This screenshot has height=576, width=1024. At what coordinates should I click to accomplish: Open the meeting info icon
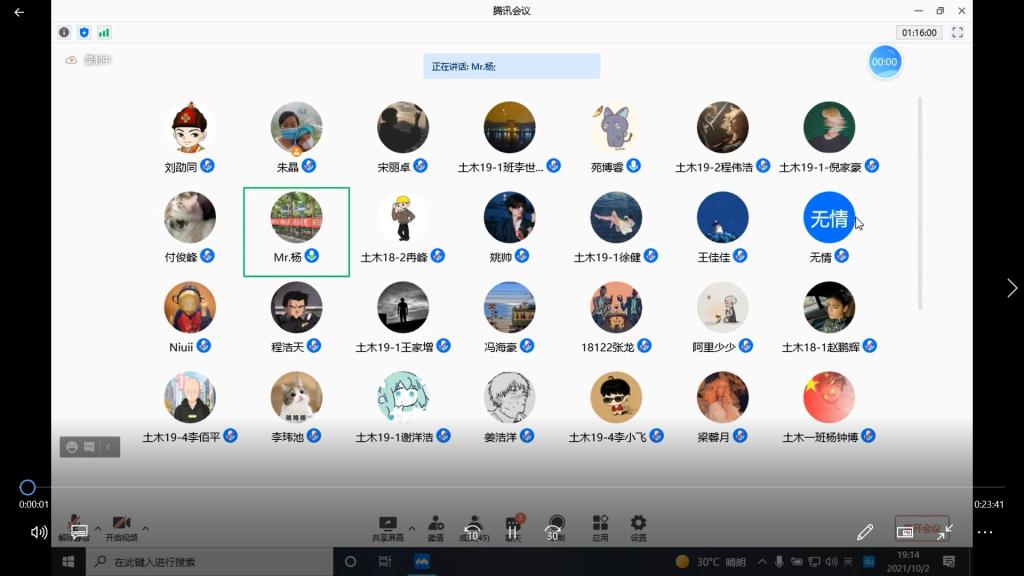(x=64, y=32)
